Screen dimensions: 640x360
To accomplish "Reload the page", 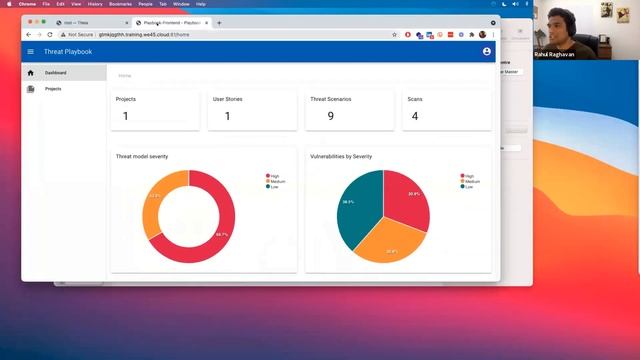I will pyautogui.click(x=50, y=35).
